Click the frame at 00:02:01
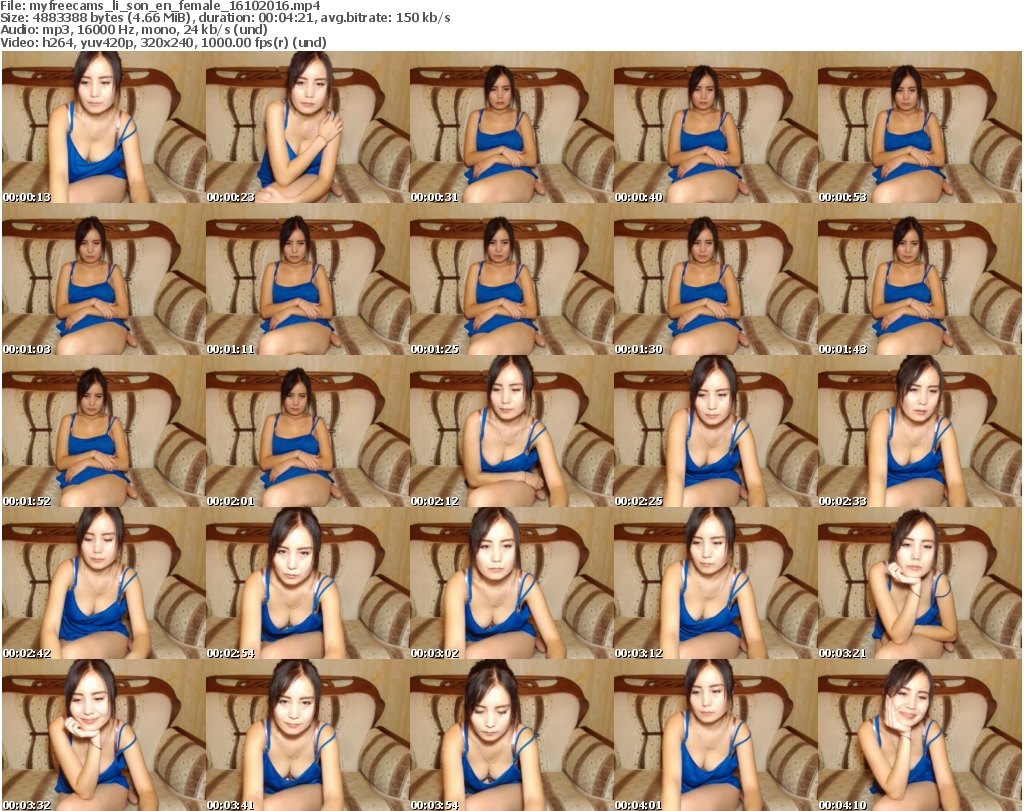This screenshot has height=811, width=1024. [x=308, y=431]
